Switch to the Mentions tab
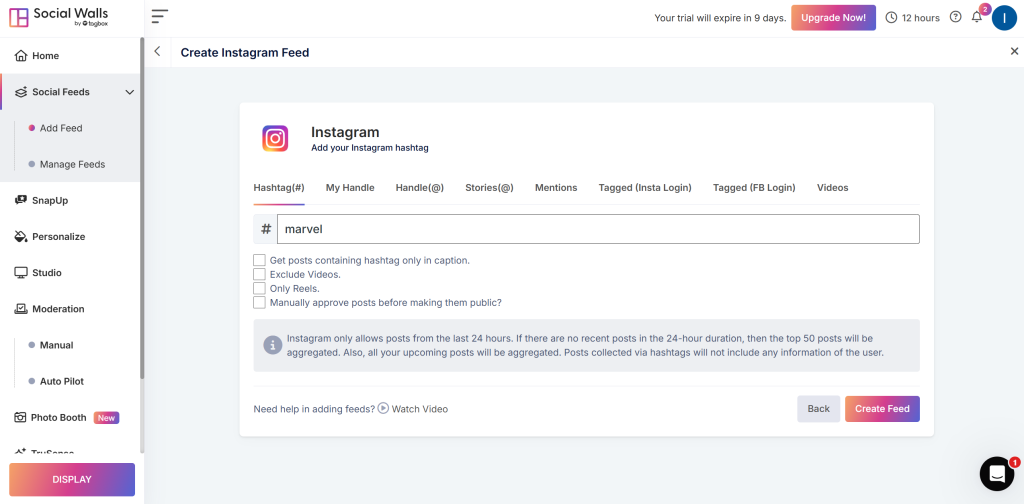 point(556,187)
